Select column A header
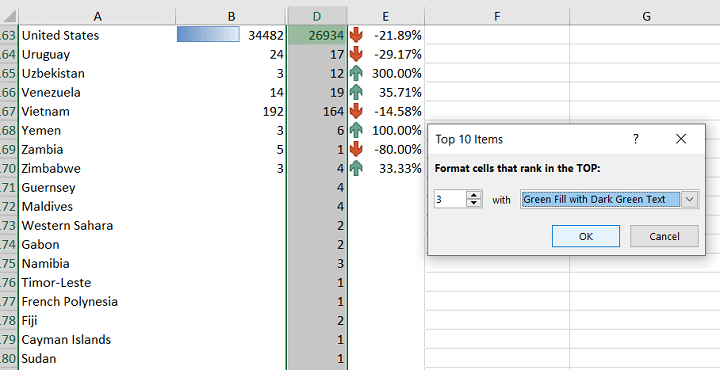The image size is (720, 370). point(97,17)
